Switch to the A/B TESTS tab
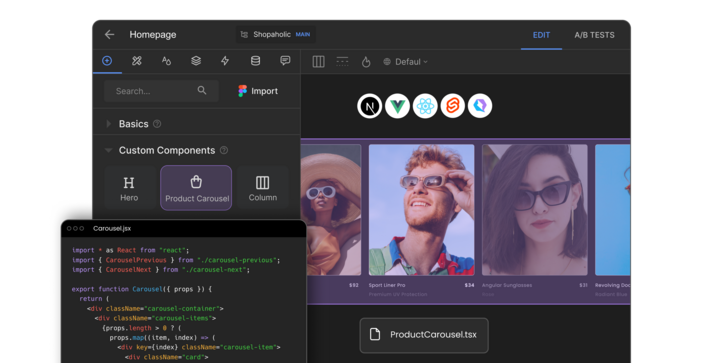The width and height of the screenshot is (705, 363). click(x=594, y=35)
